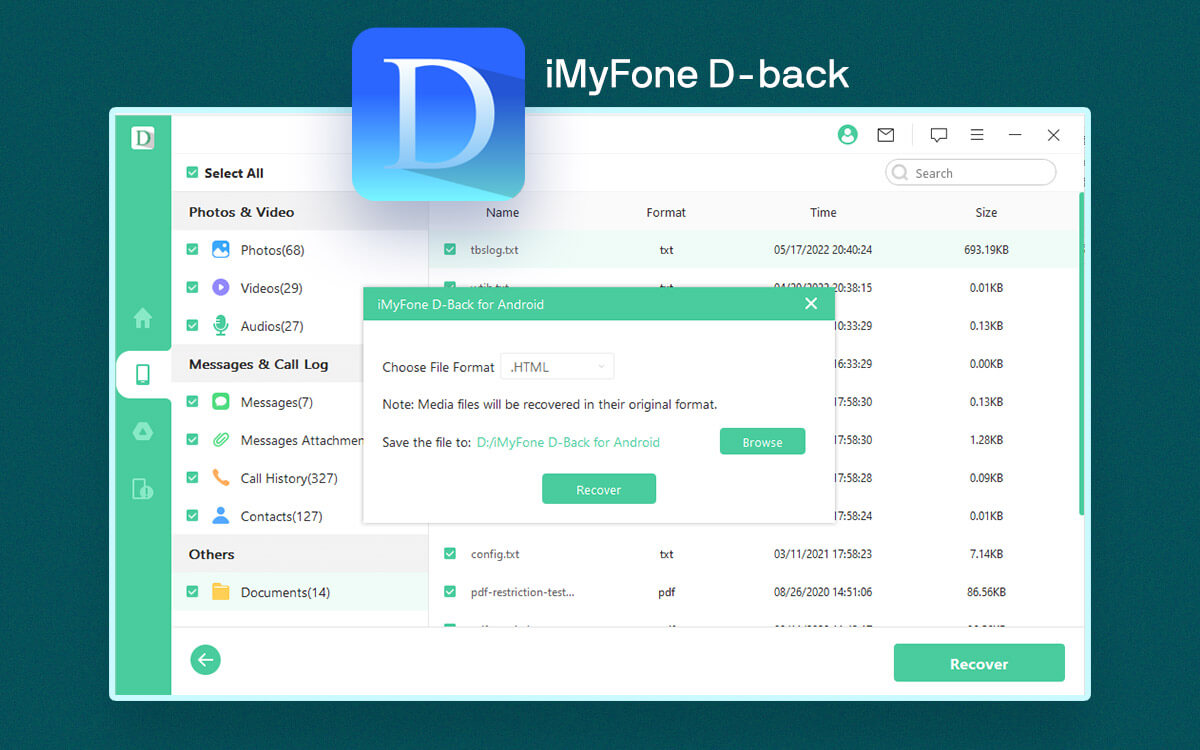Click the Documents folder icon
1200x750 pixels.
(x=221, y=592)
